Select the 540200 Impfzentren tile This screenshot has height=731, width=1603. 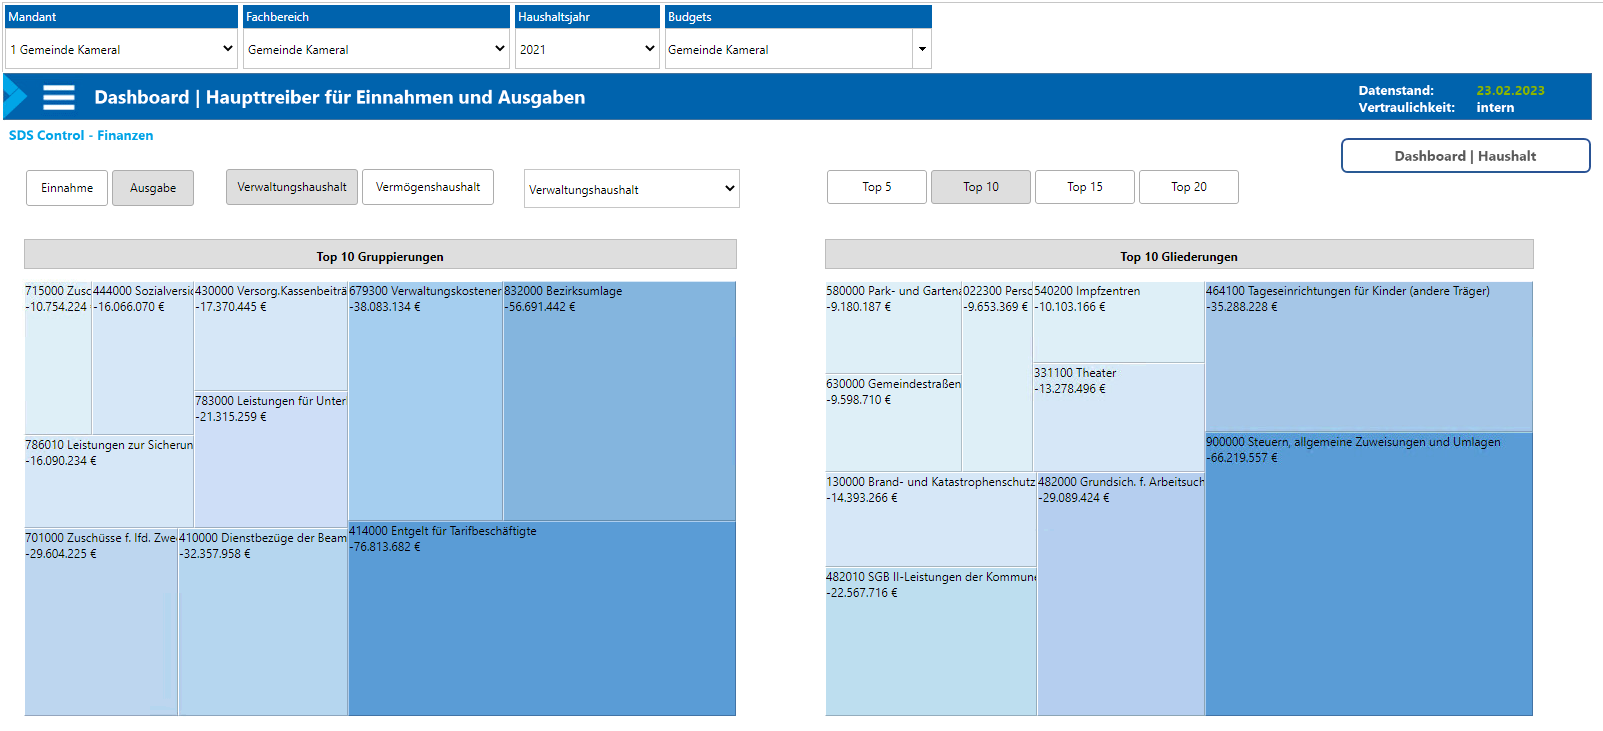coord(1118,322)
